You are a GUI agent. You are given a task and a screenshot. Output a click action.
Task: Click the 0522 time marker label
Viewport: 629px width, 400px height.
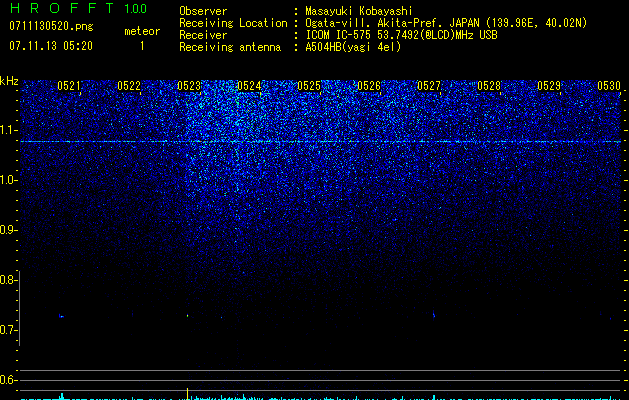click(x=129, y=86)
